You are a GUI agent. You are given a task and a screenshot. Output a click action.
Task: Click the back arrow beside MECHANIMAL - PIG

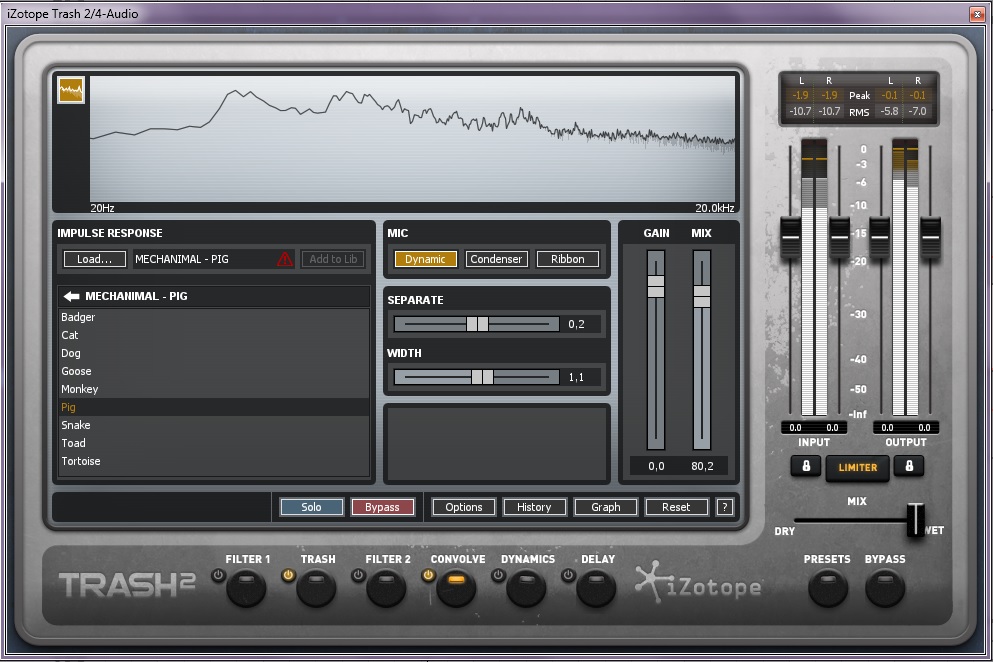71,296
